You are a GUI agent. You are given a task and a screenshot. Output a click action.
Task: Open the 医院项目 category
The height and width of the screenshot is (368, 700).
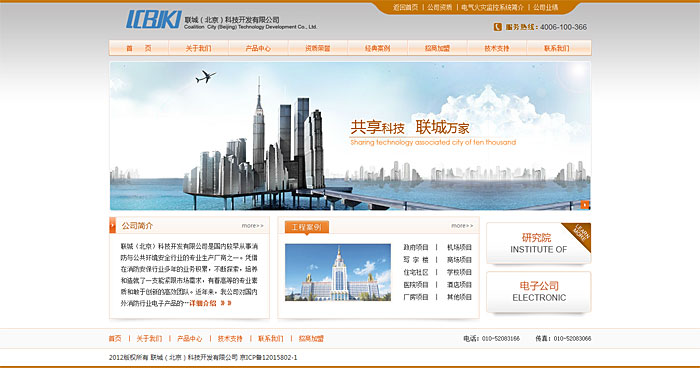(x=416, y=285)
